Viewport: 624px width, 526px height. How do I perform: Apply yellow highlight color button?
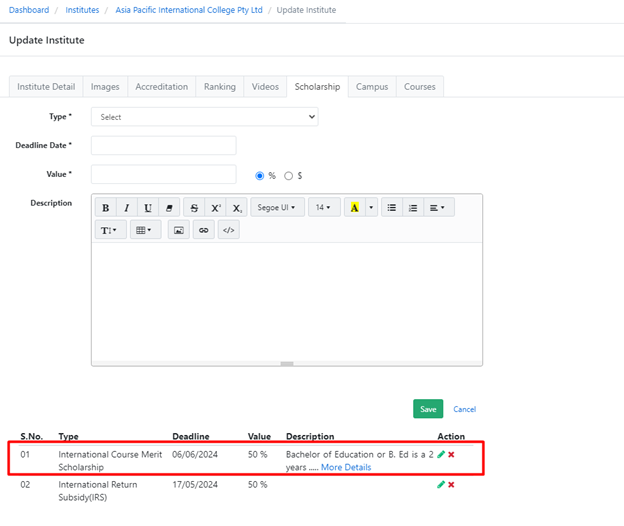[355, 208]
